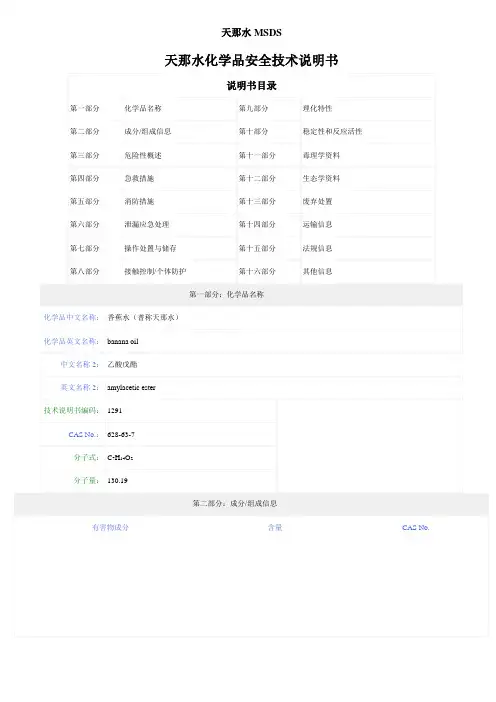Click the 天那水 MSDS page header
496x702 pixels.
coord(251,33)
